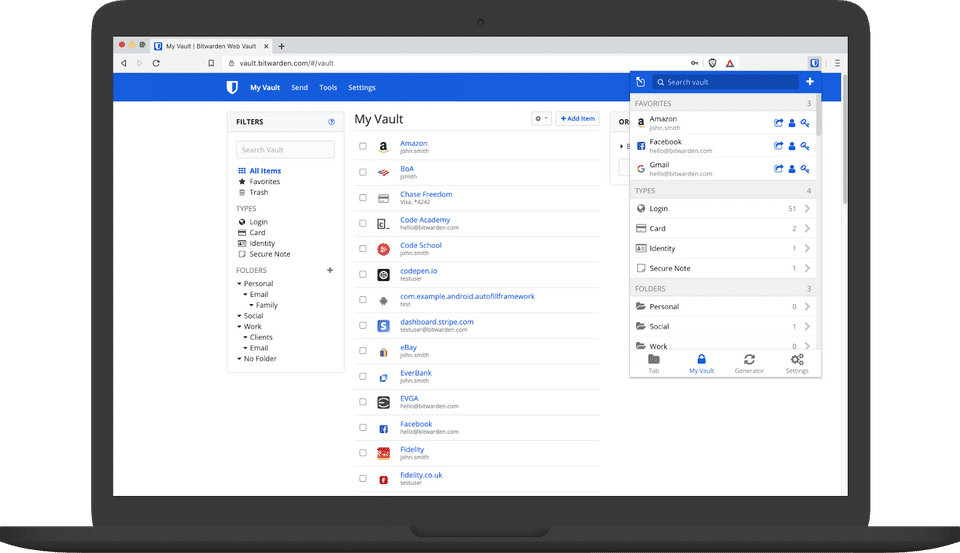The image size is (960, 553).
Task: Collapse the Work folder in the Filters tree
Action: pyautogui.click(x=239, y=326)
